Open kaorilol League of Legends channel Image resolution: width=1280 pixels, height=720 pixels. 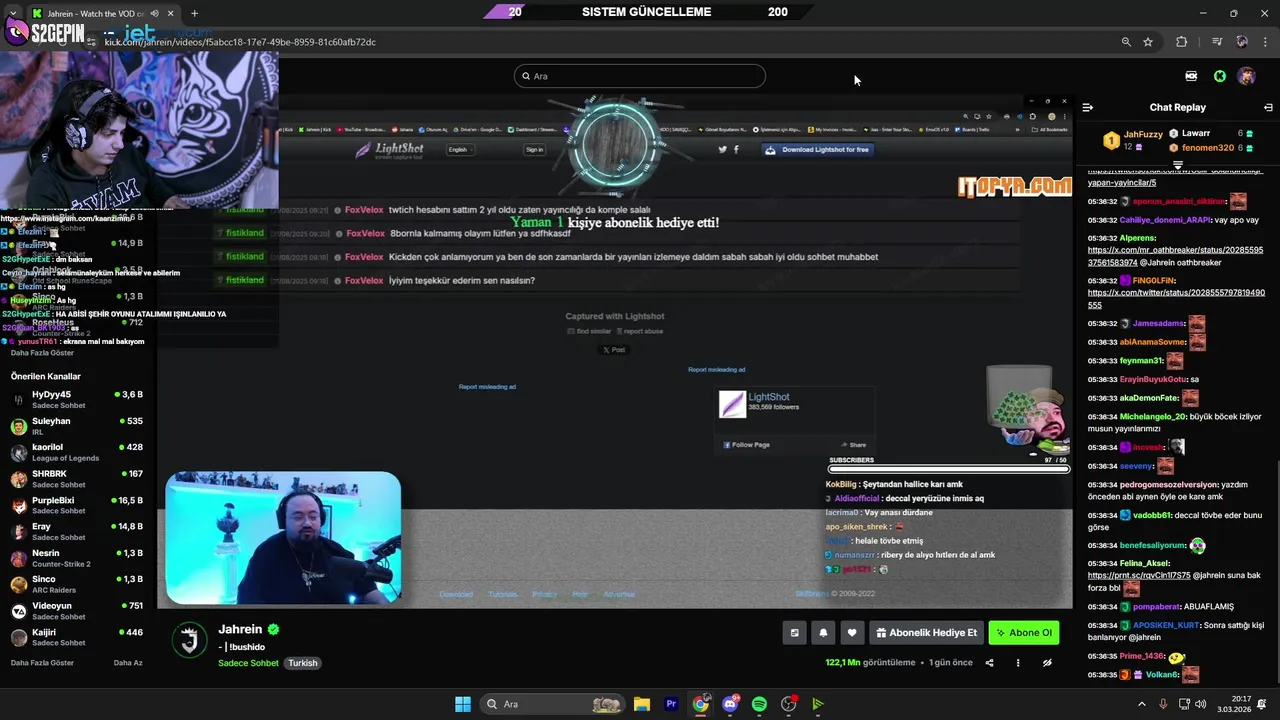tap(78, 452)
